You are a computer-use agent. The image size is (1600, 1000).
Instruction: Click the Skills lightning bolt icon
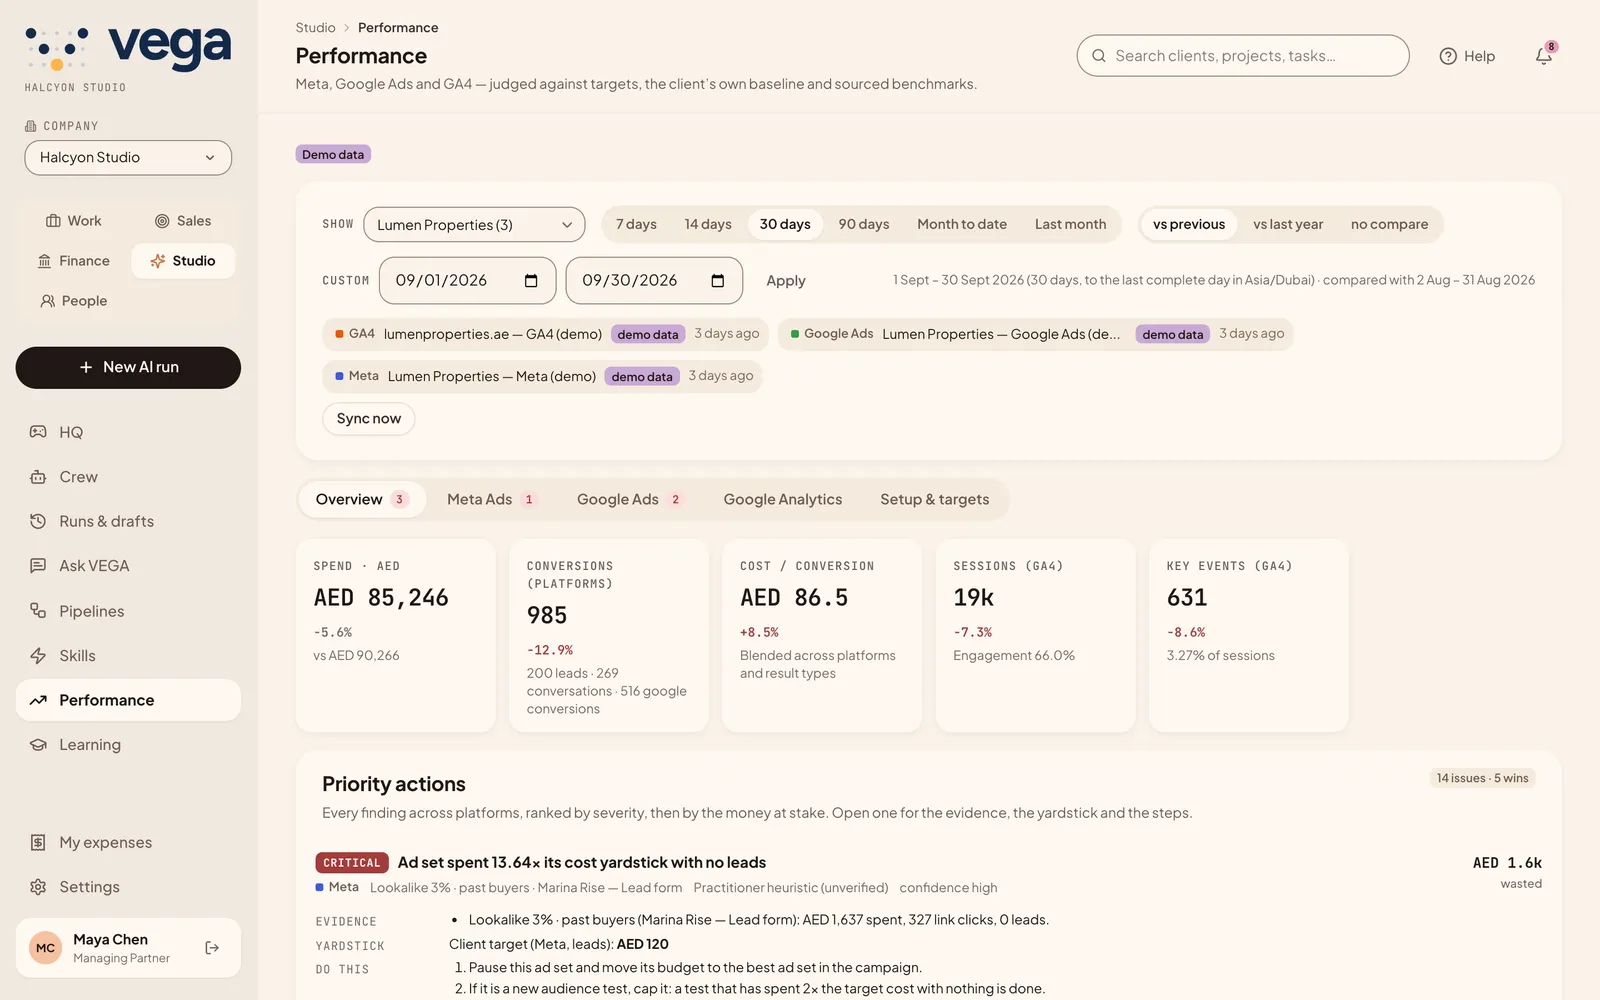pos(38,656)
